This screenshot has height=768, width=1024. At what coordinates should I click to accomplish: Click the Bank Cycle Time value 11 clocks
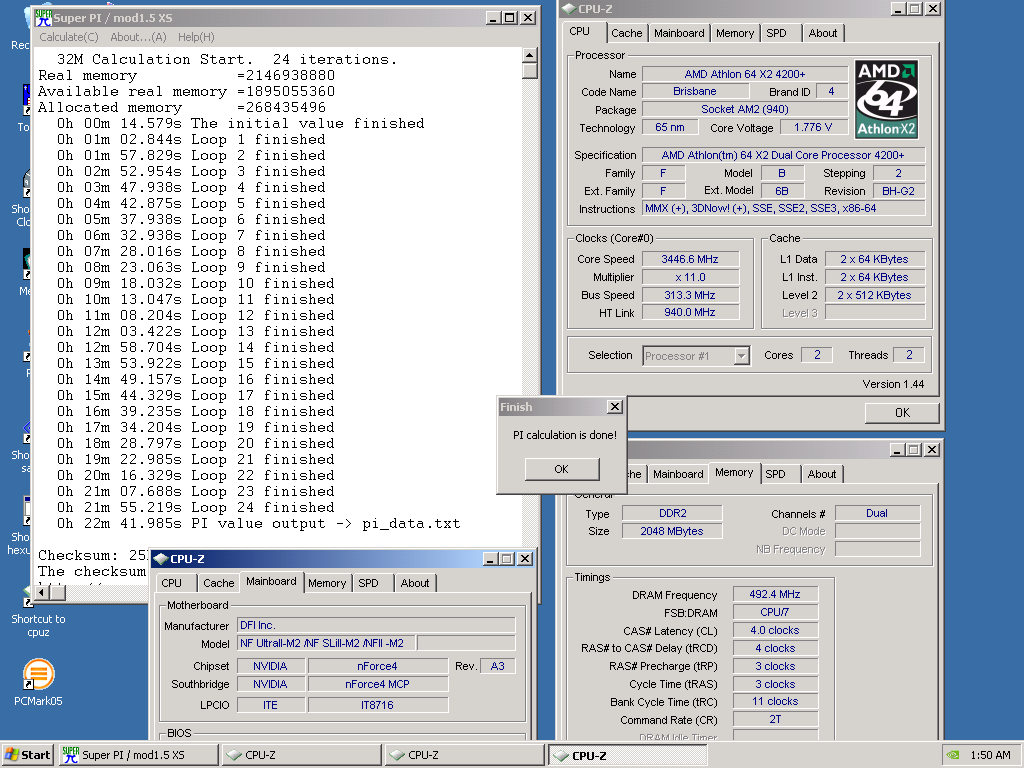pyautogui.click(x=775, y=701)
